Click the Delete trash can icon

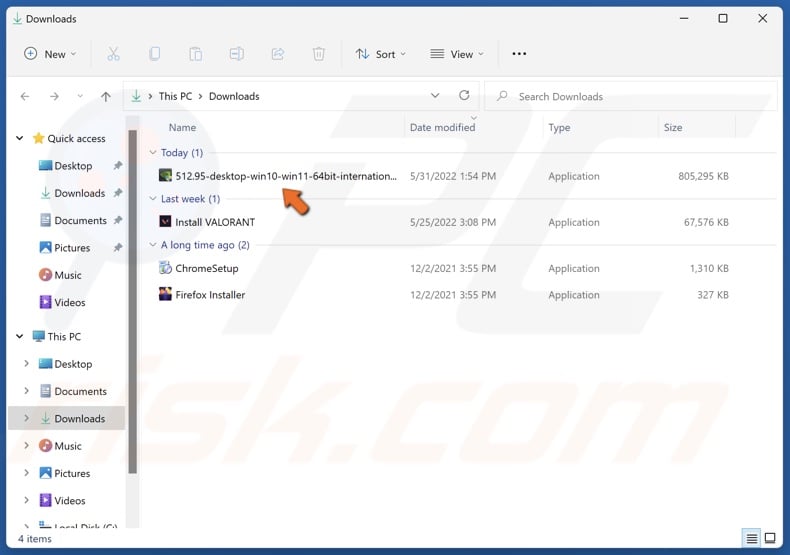click(x=318, y=54)
